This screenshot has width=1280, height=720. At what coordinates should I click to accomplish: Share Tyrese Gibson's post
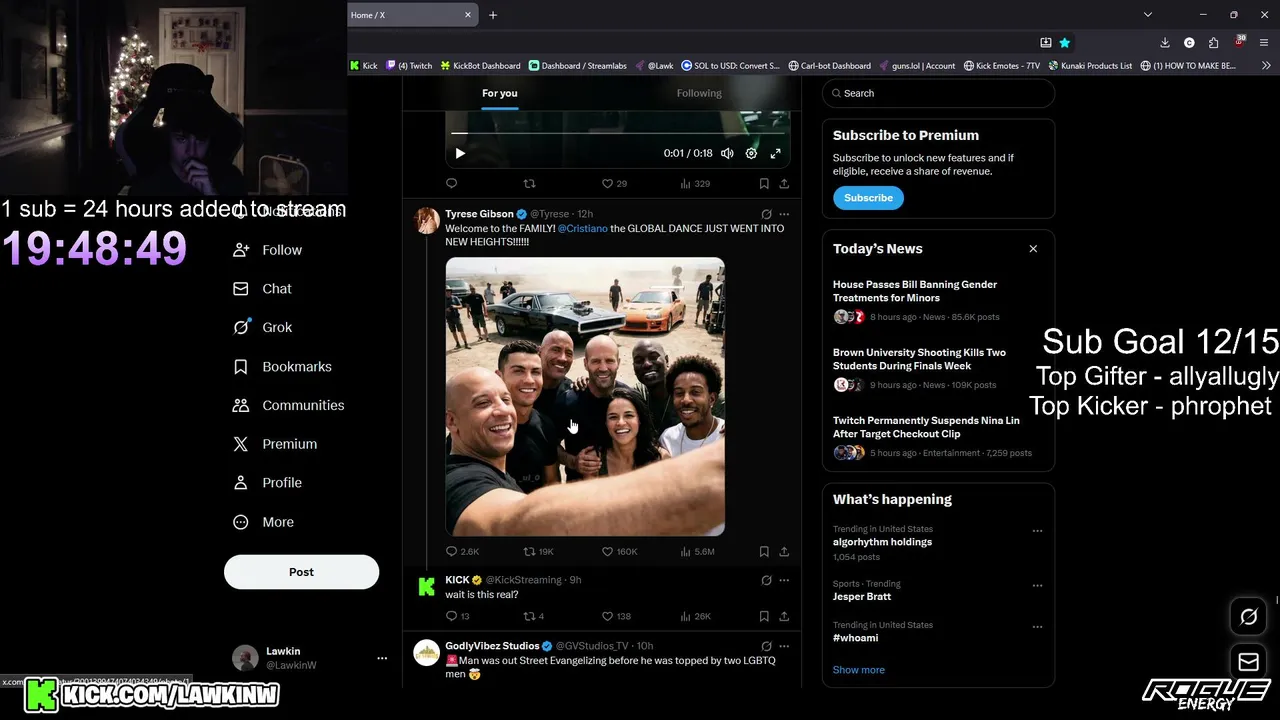784,551
